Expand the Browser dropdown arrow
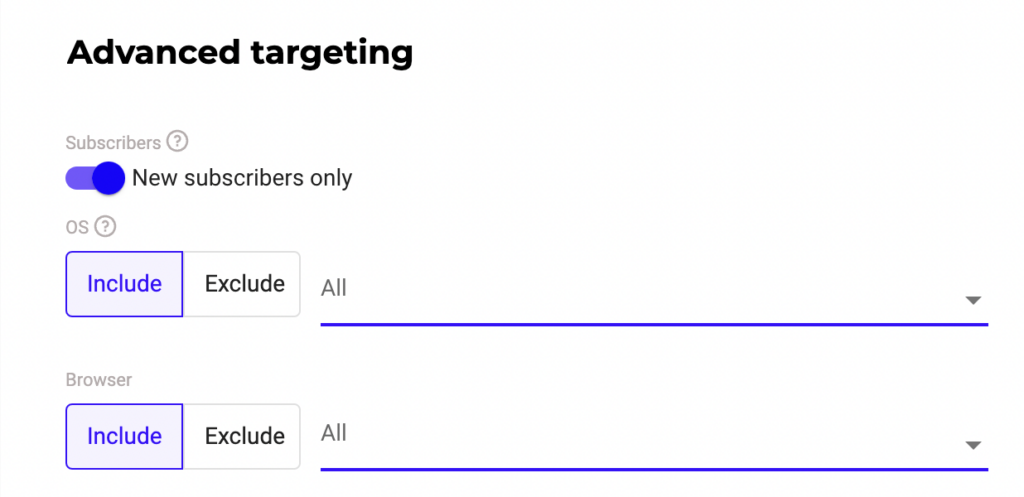The height and width of the screenshot is (497, 1024). click(973, 445)
